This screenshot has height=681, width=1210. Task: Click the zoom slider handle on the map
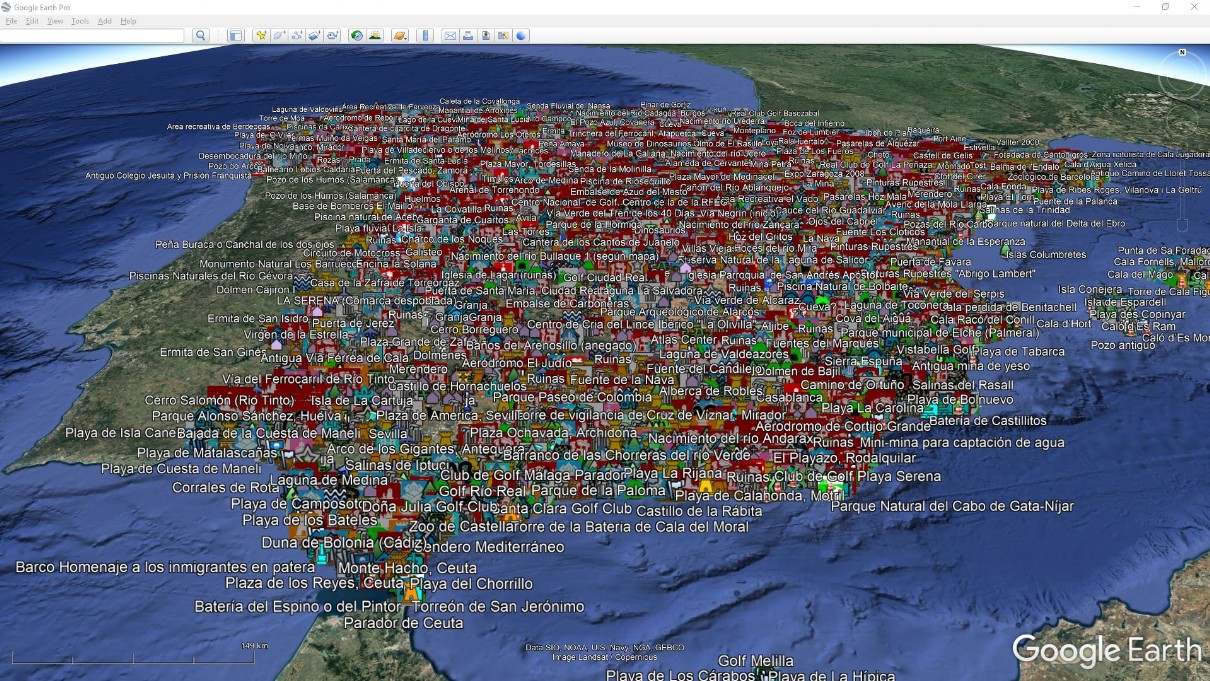[x=1182, y=226]
